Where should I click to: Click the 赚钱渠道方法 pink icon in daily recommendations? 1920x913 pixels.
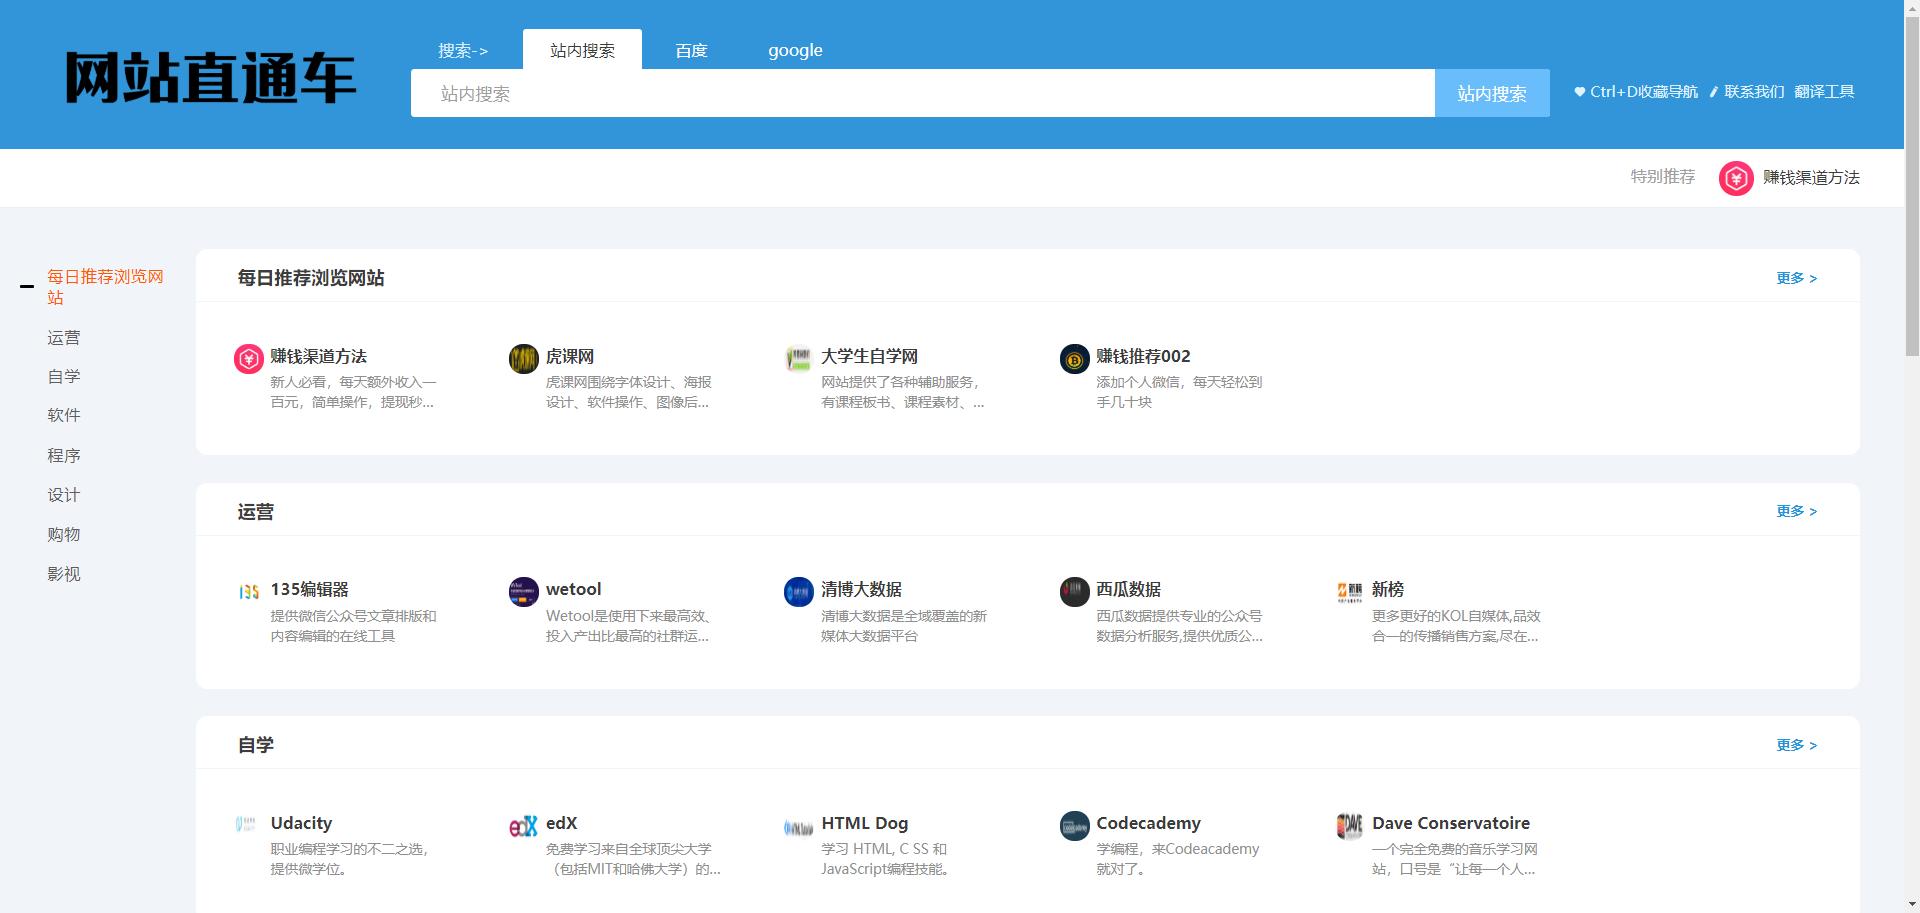(248, 358)
